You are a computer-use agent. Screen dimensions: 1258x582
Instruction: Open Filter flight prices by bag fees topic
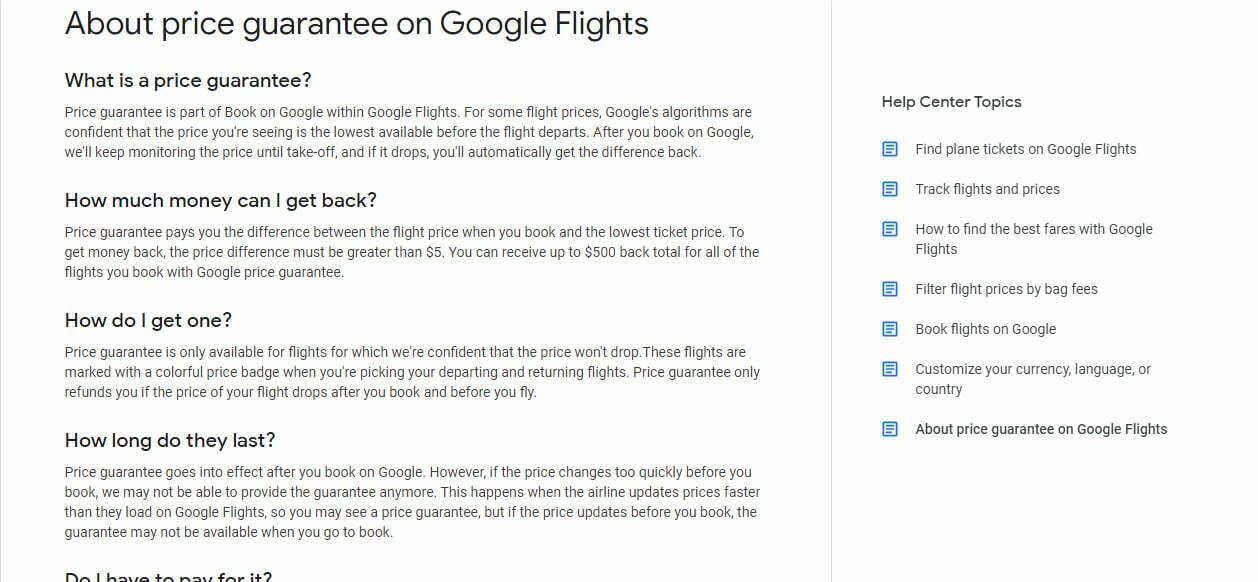[1006, 289]
